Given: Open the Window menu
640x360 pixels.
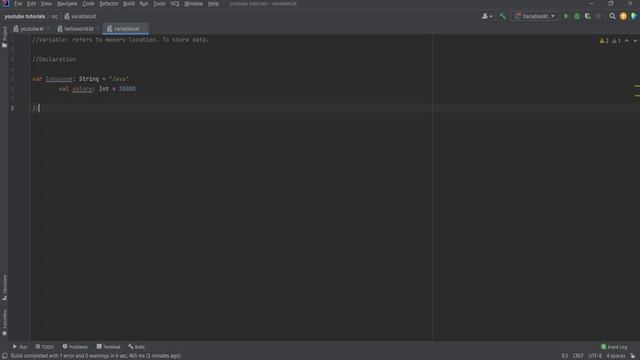Looking at the screenshot, I should pos(193,4).
